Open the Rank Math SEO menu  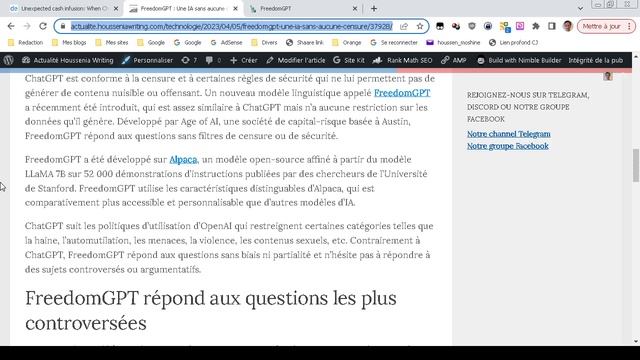pos(402,60)
